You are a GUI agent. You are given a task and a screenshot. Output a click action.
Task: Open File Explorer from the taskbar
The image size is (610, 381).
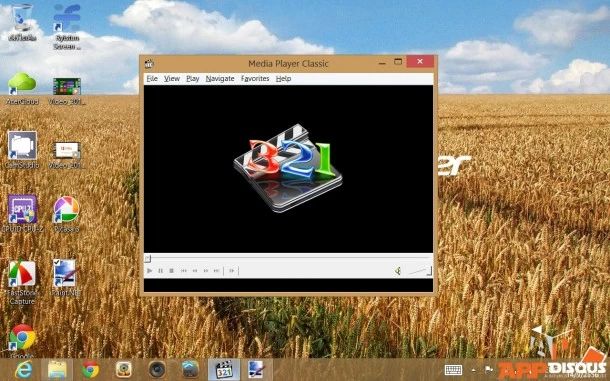(x=57, y=370)
